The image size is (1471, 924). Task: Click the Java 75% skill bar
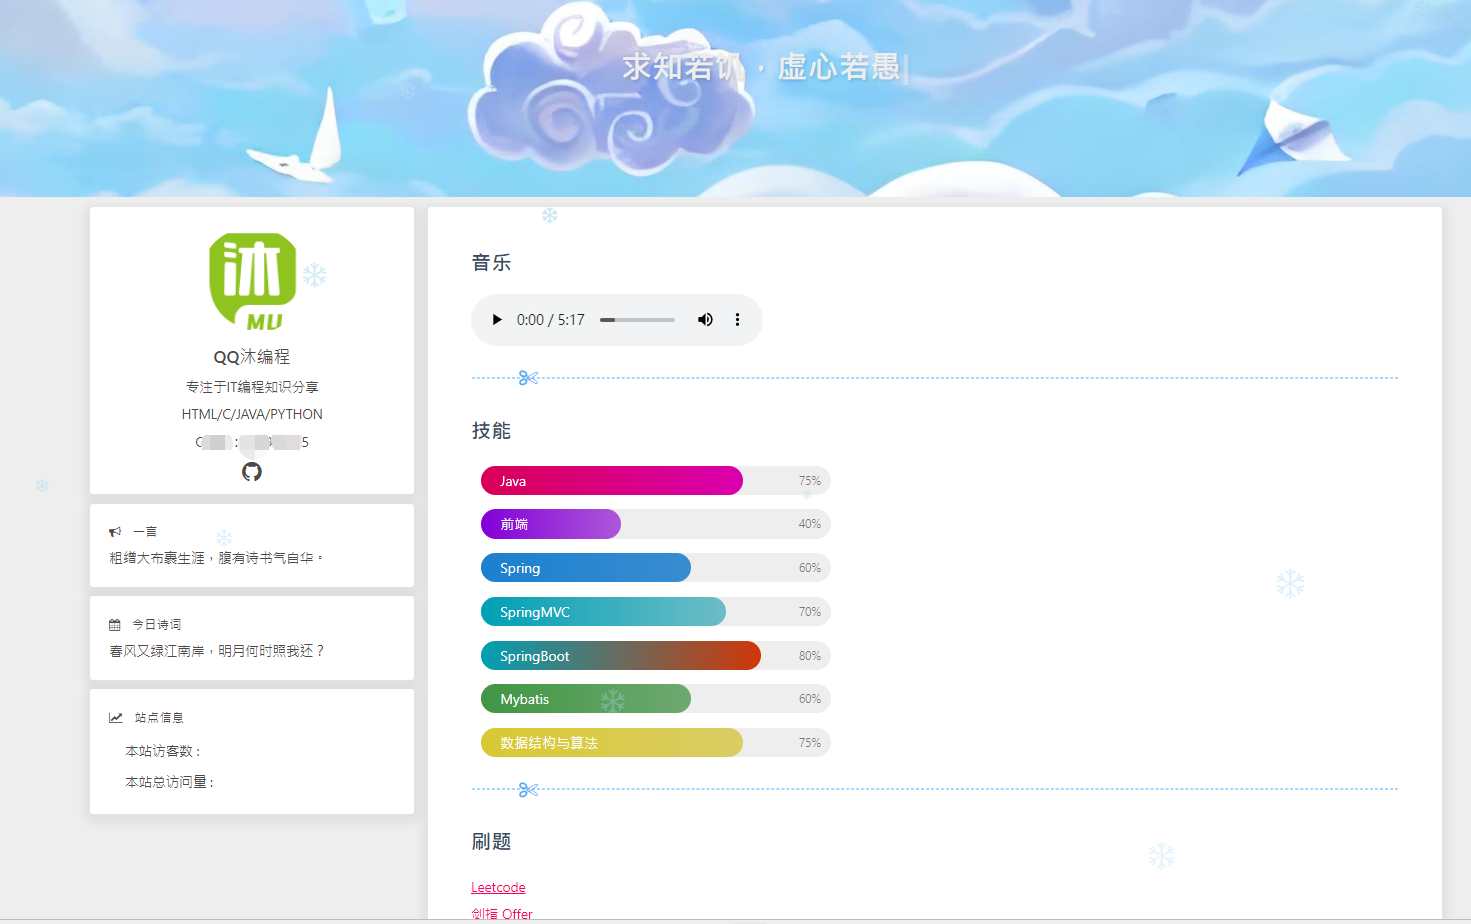pos(611,481)
